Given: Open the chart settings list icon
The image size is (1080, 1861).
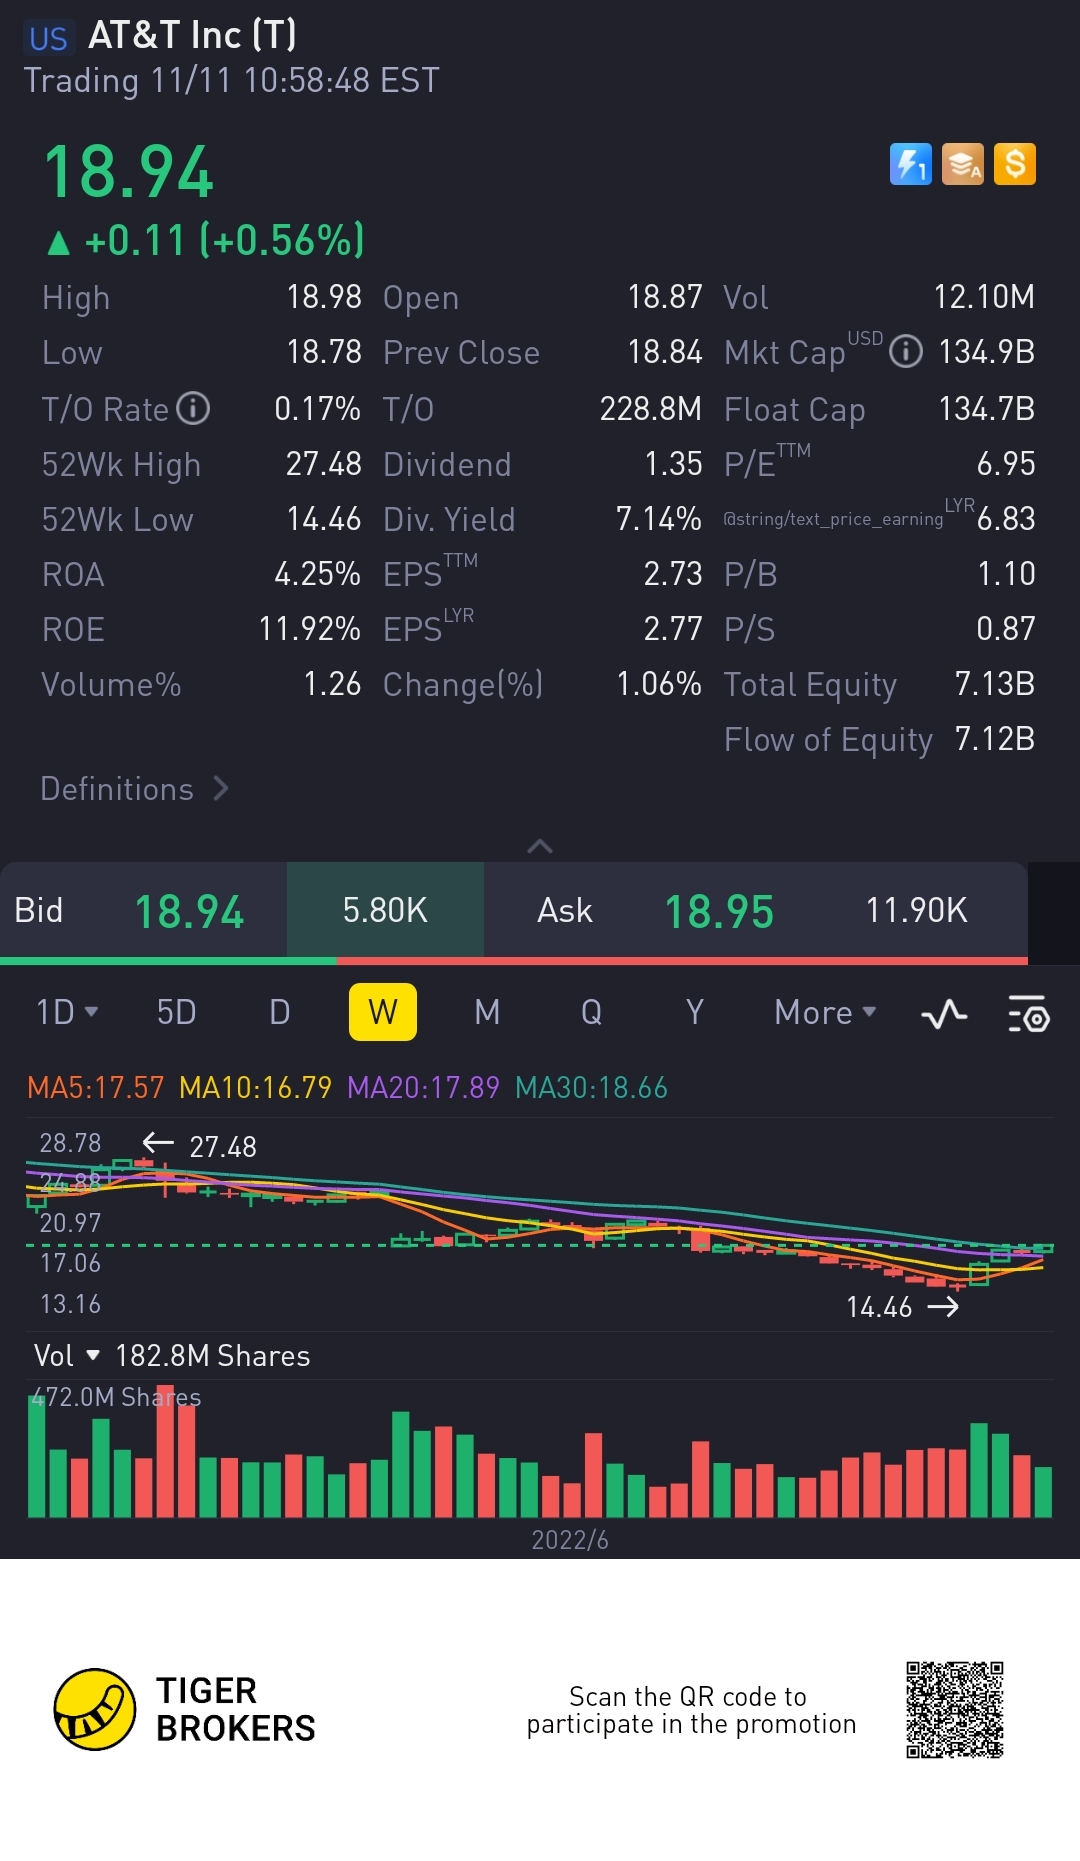Looking at the screenshot, I should (1028, 1014).
